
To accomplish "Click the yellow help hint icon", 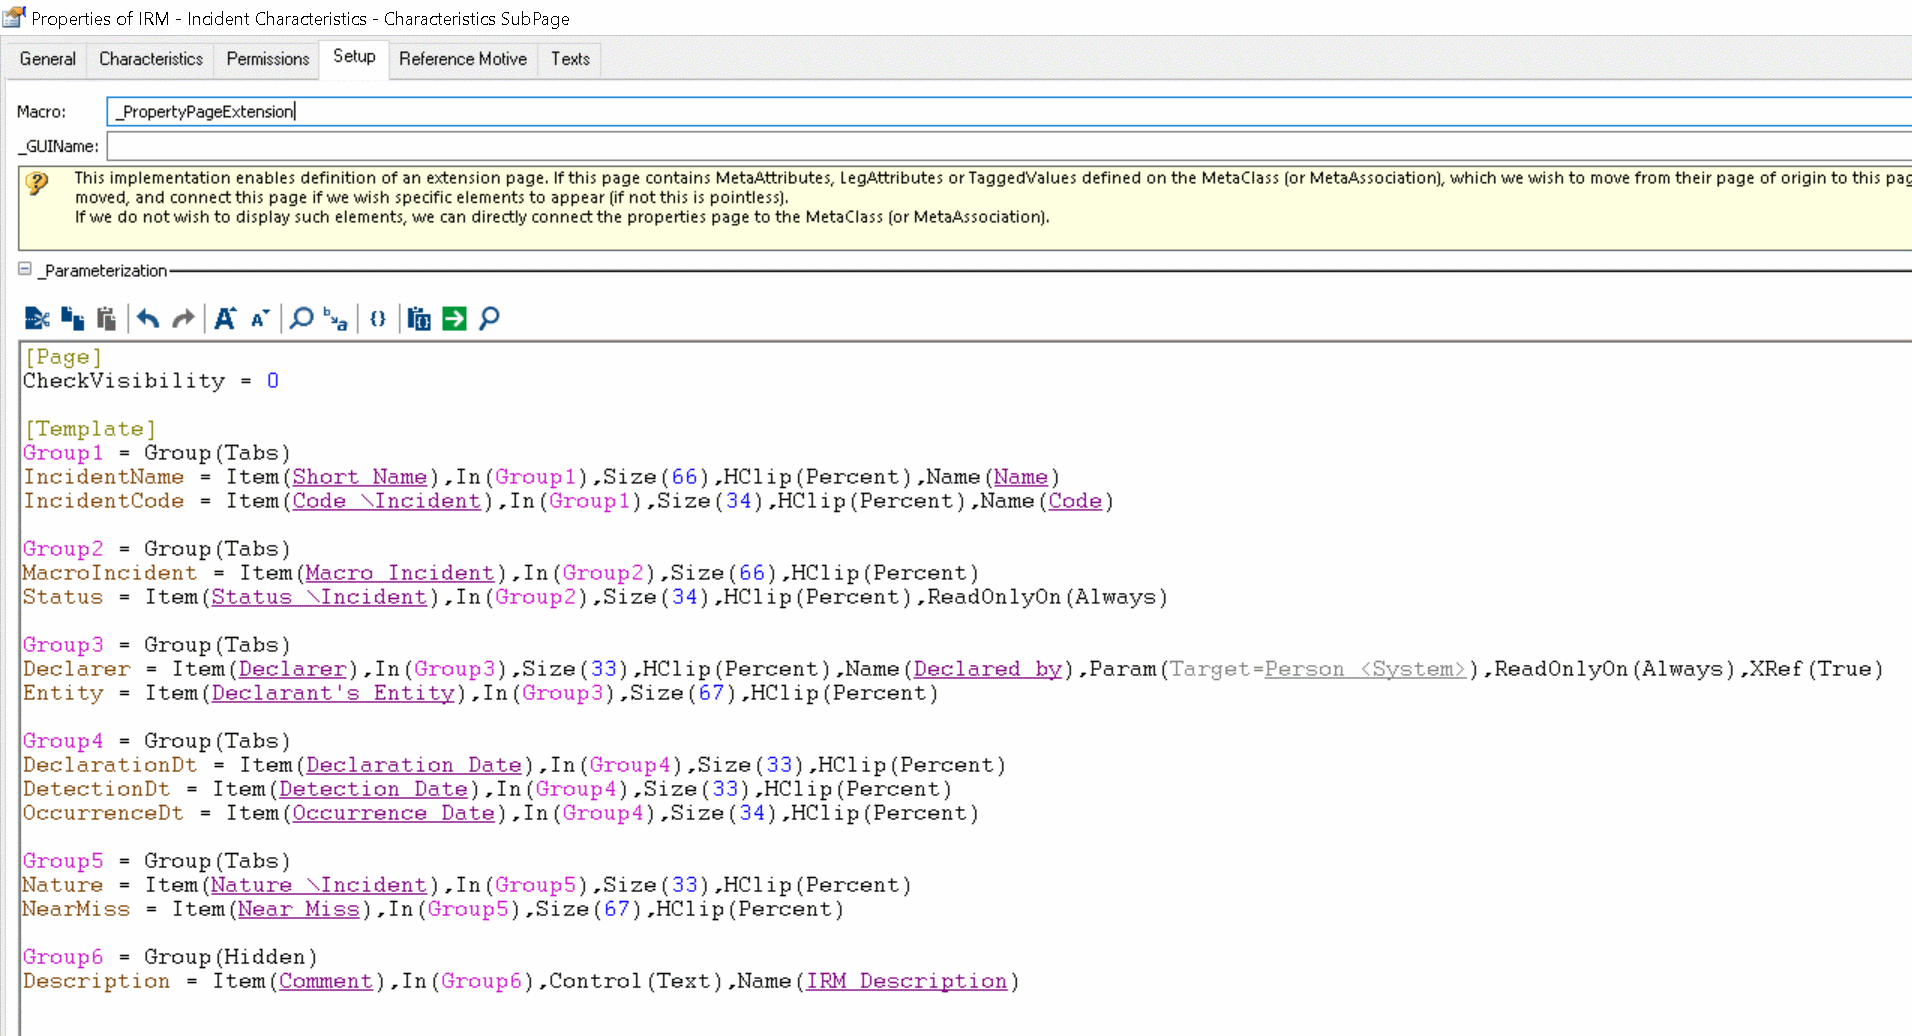I will point(37,183).
